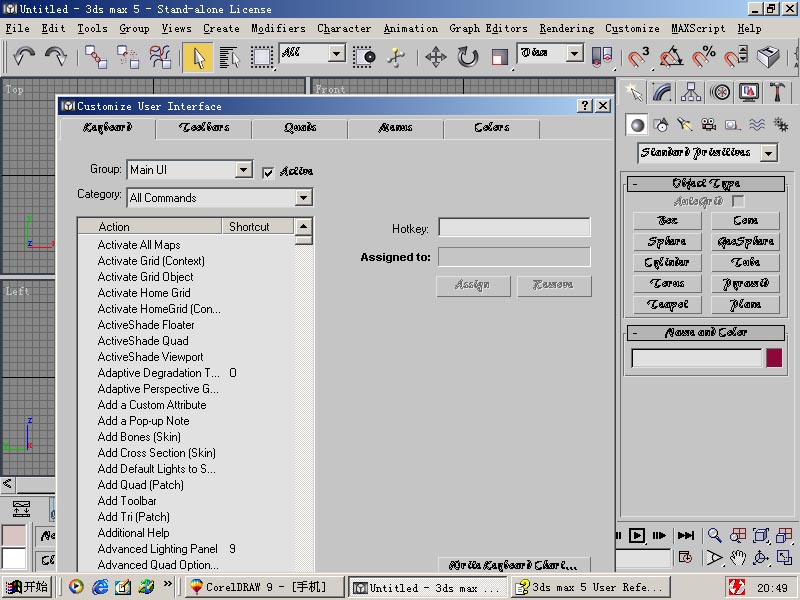
Task: Open the Motion command panel tab
Action: pyautogui.click(x=720, y=92)
